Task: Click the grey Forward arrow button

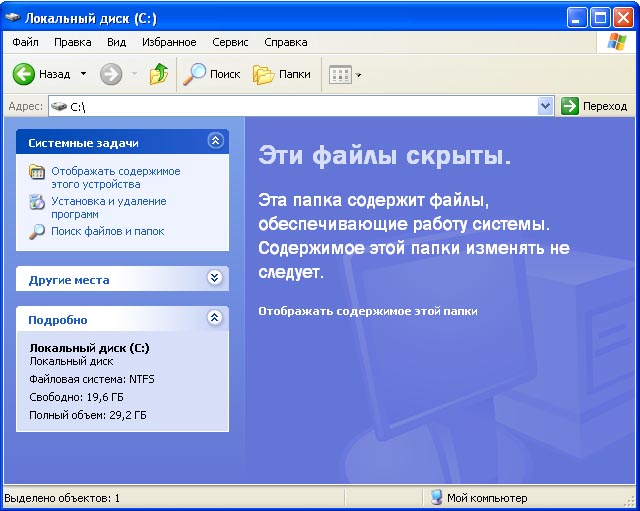Action: coord(111,74)
